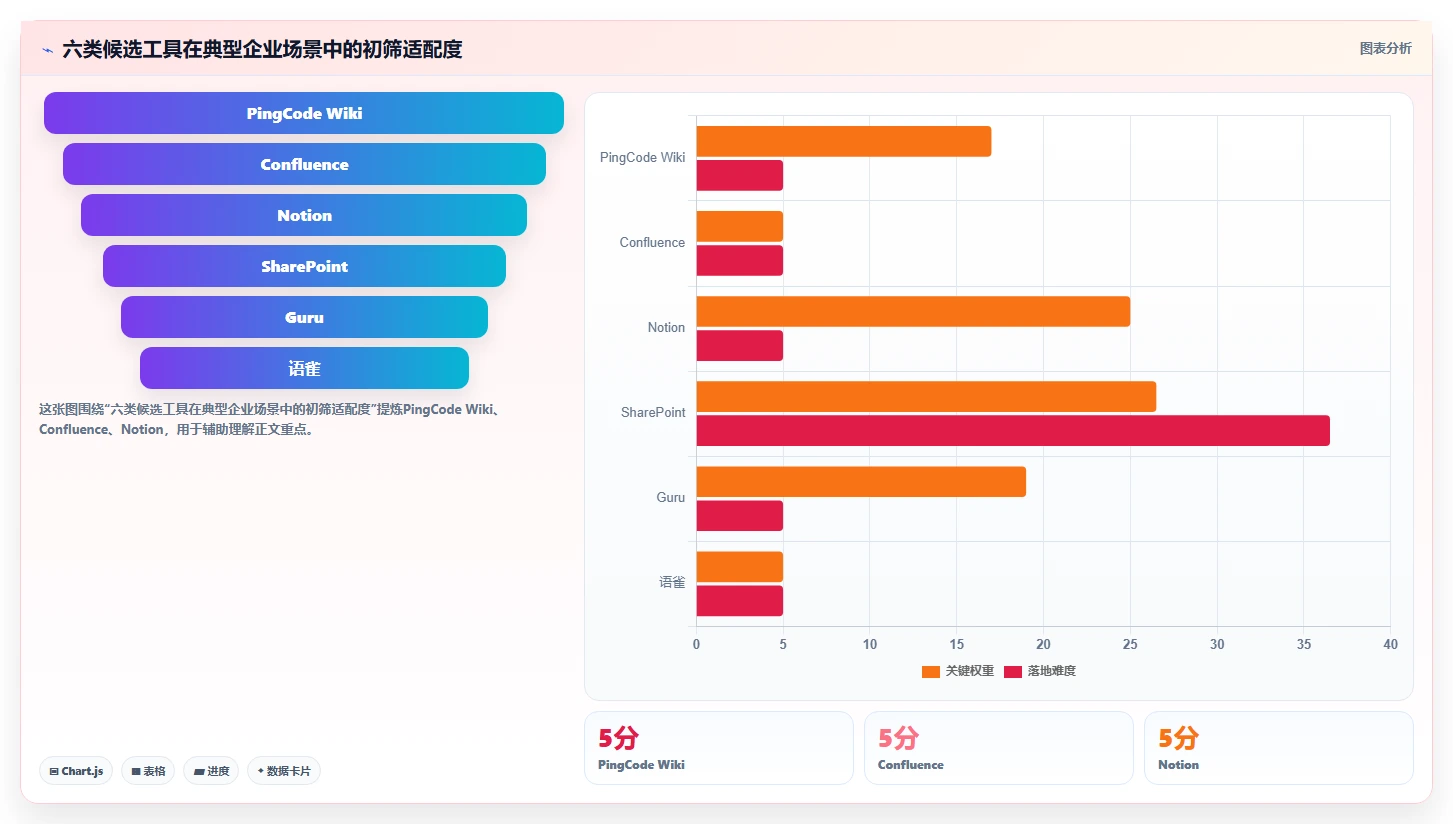Click the x-axis tick label 15

[956, 645]
